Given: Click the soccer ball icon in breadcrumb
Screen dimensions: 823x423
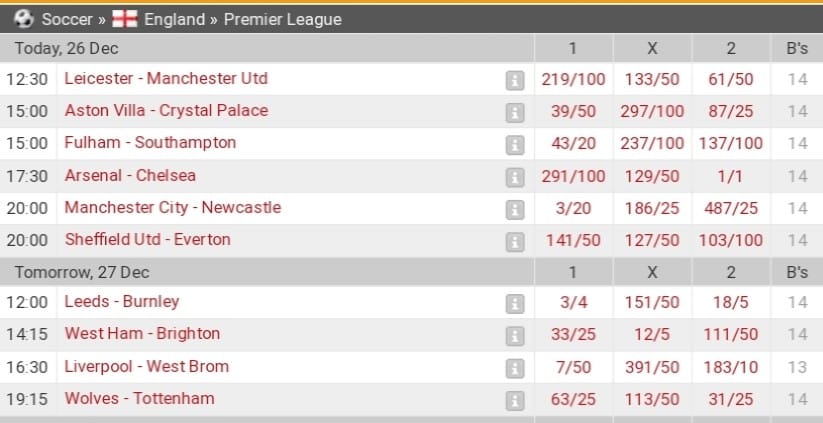Looking at the screenshot, I should pos(24,19).
